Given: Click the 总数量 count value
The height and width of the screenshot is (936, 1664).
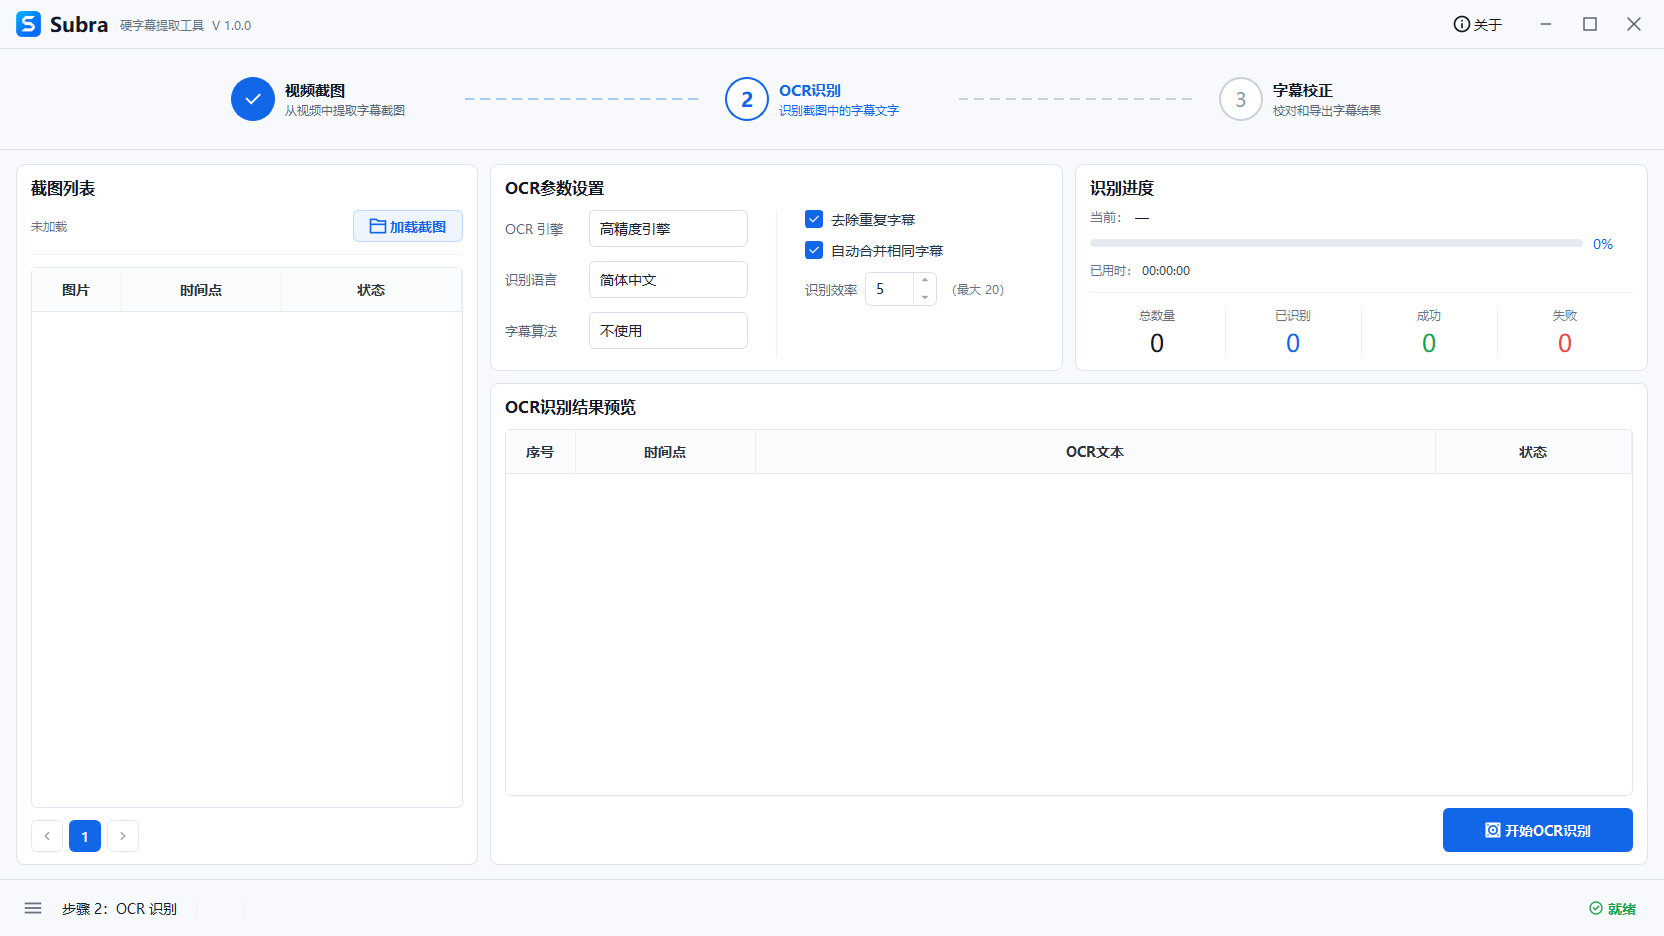Looking at the screenshot, I should click(1157, 343).
